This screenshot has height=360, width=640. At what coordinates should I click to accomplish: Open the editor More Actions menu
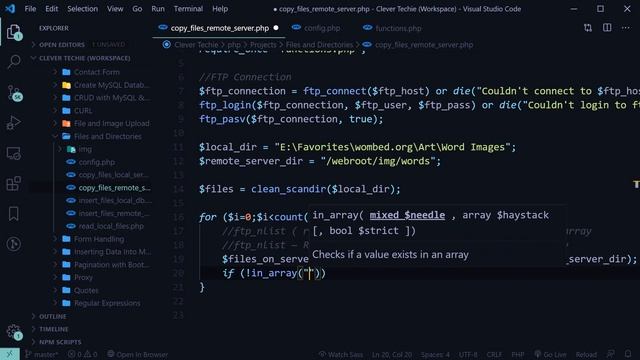[x=625, y=28]
